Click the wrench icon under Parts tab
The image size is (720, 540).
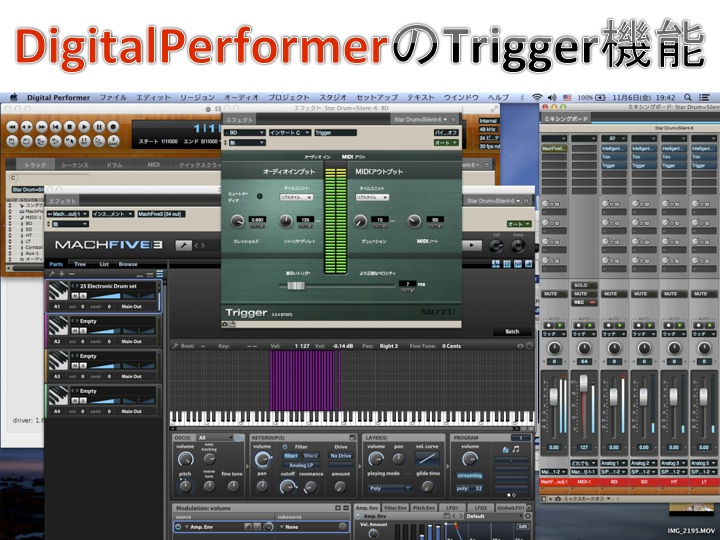52,274
